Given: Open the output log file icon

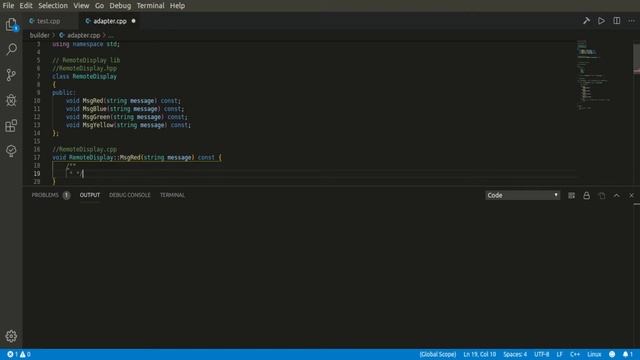Looking at the screenshot, I should click(x=602, y=196).
